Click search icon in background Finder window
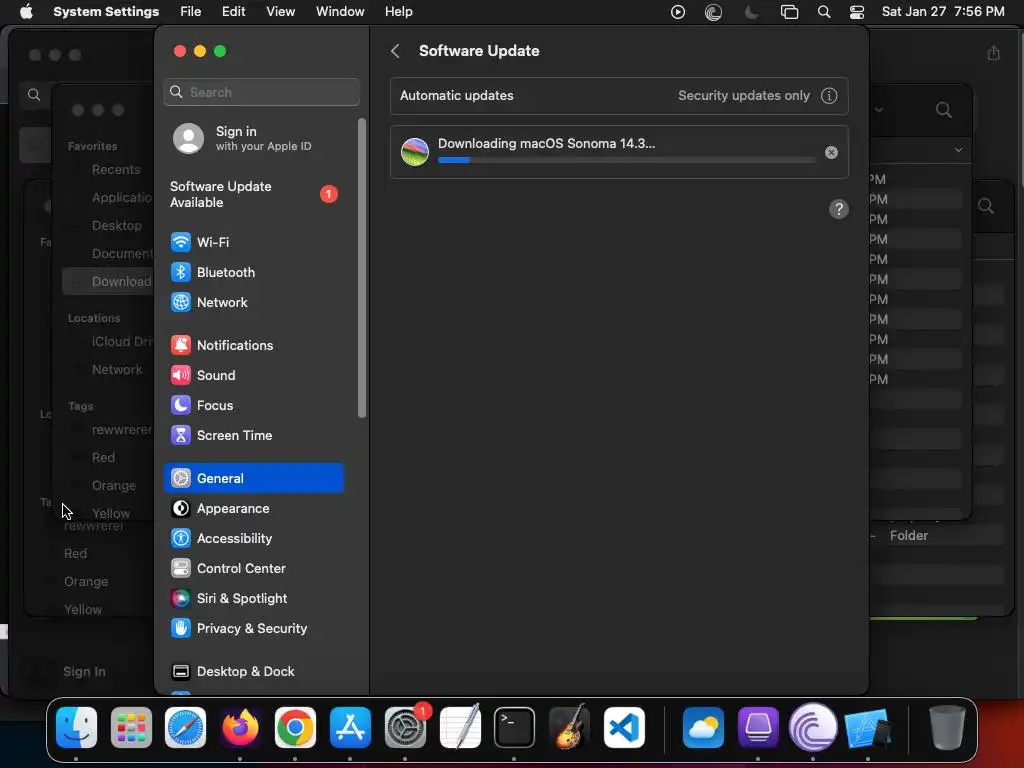This screenshot has height=768, width=1024. click(943, 110)
